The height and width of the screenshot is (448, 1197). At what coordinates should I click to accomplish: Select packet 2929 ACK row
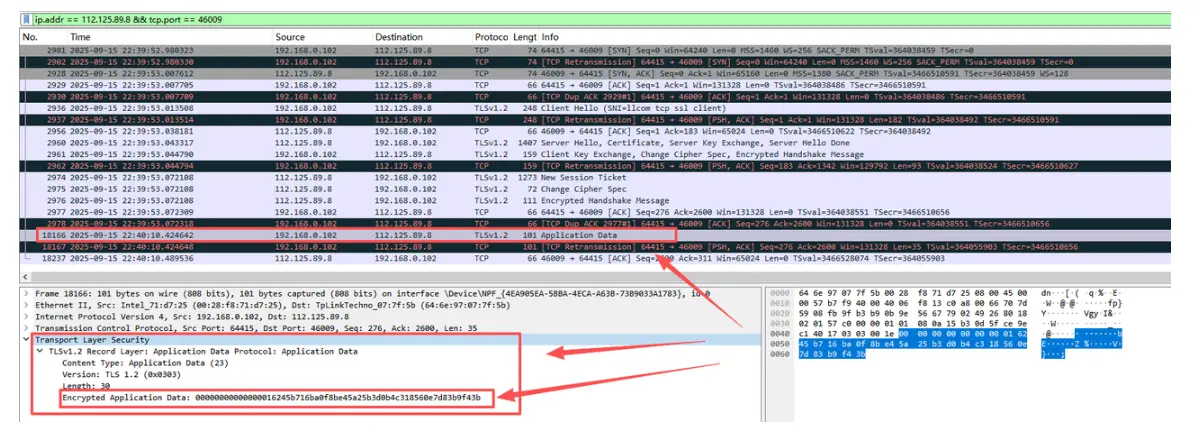click(595, 86)
